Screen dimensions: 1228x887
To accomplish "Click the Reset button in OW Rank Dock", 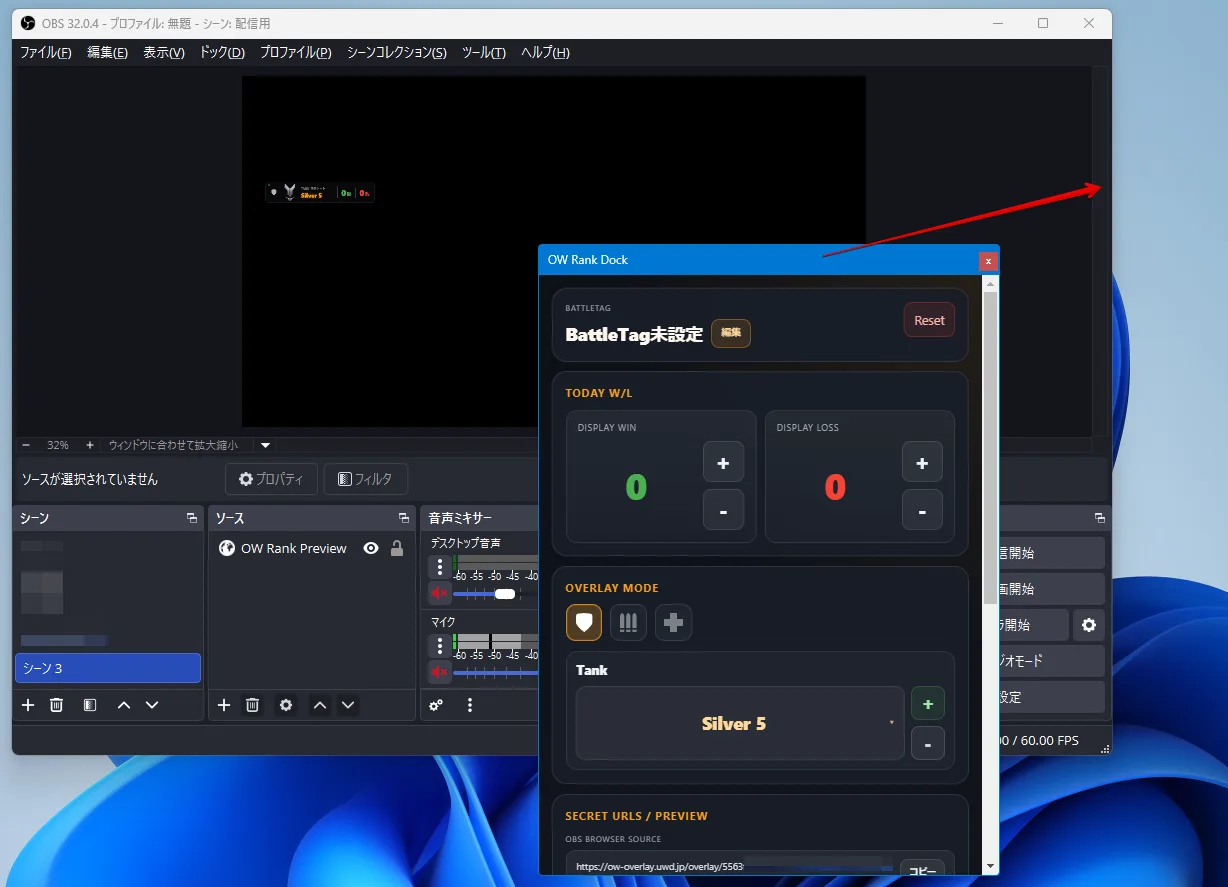I will point(929,320).
